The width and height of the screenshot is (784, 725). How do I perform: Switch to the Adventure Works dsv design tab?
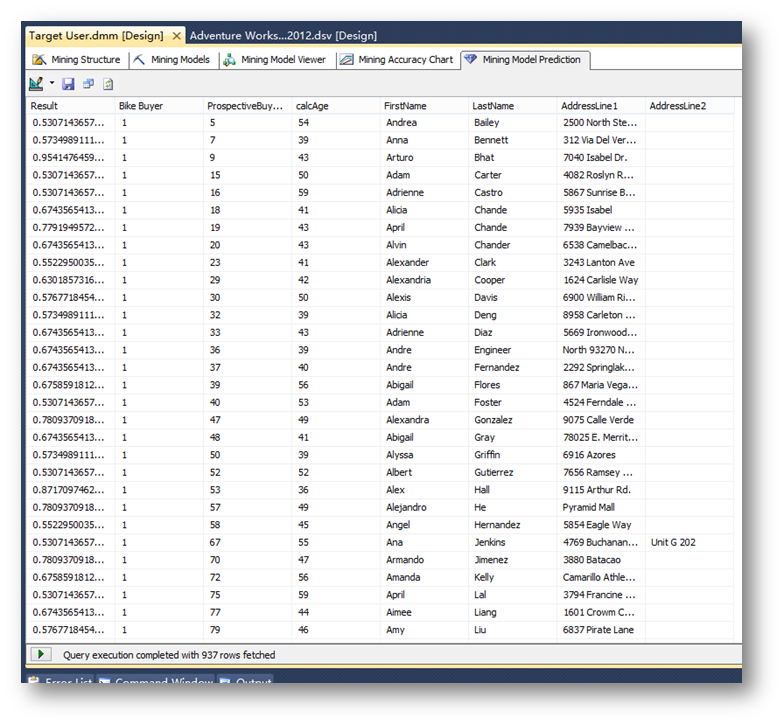coord(283,36)
